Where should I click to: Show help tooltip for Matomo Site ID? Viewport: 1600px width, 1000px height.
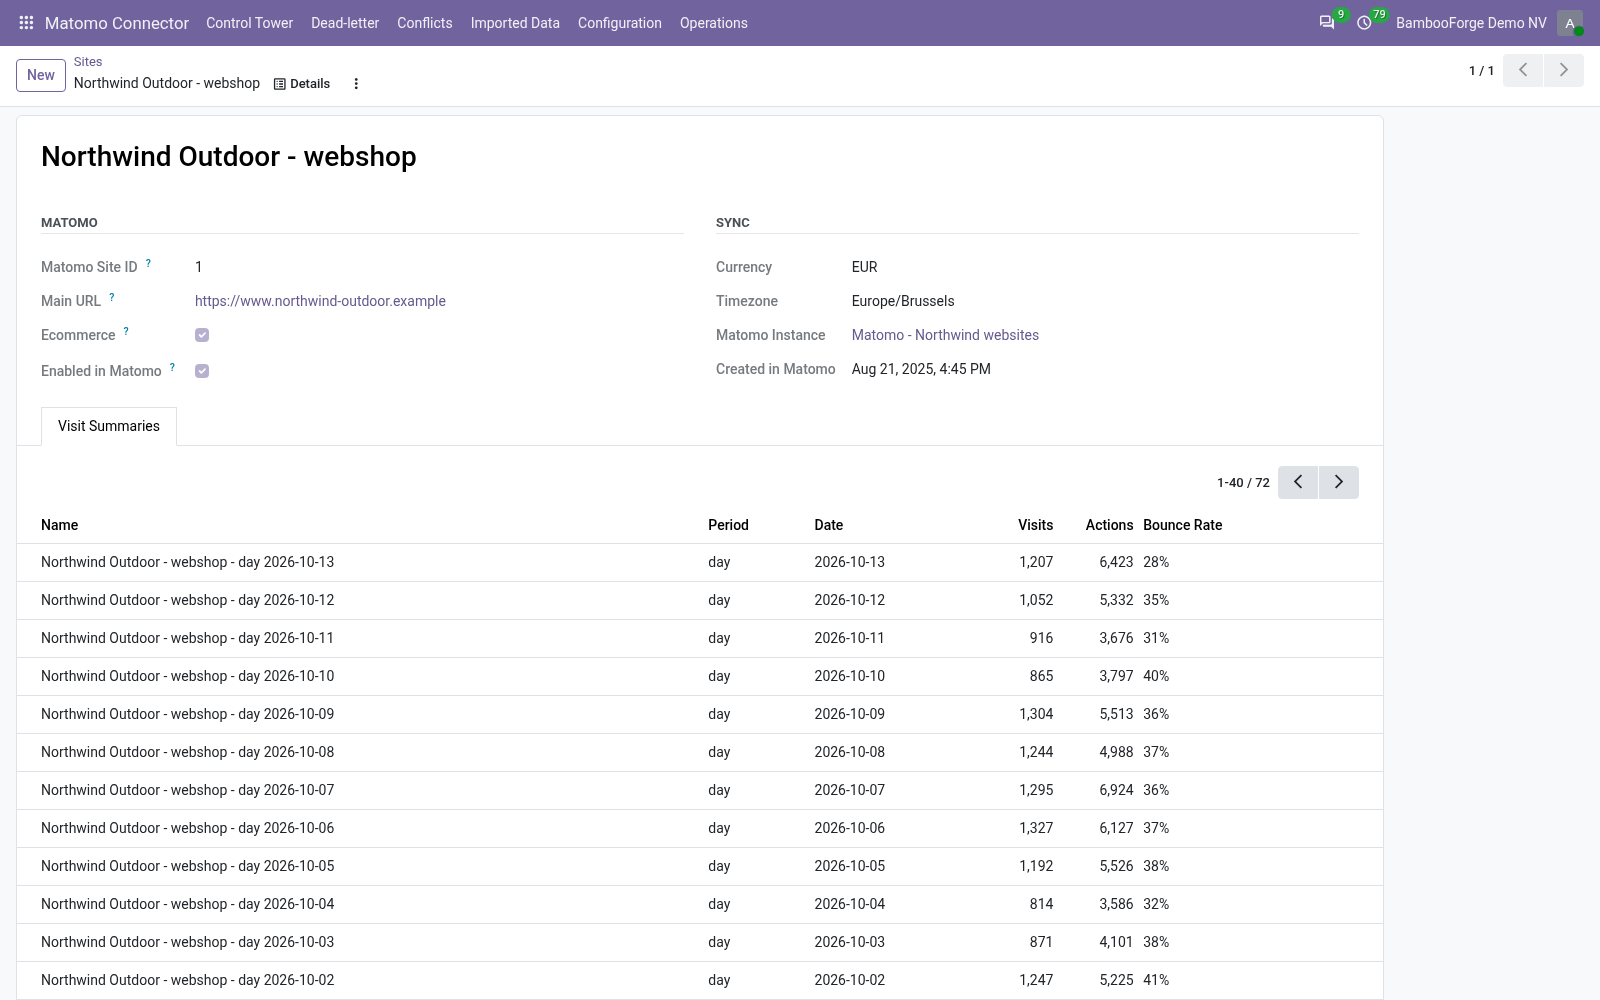click(148, 263)
